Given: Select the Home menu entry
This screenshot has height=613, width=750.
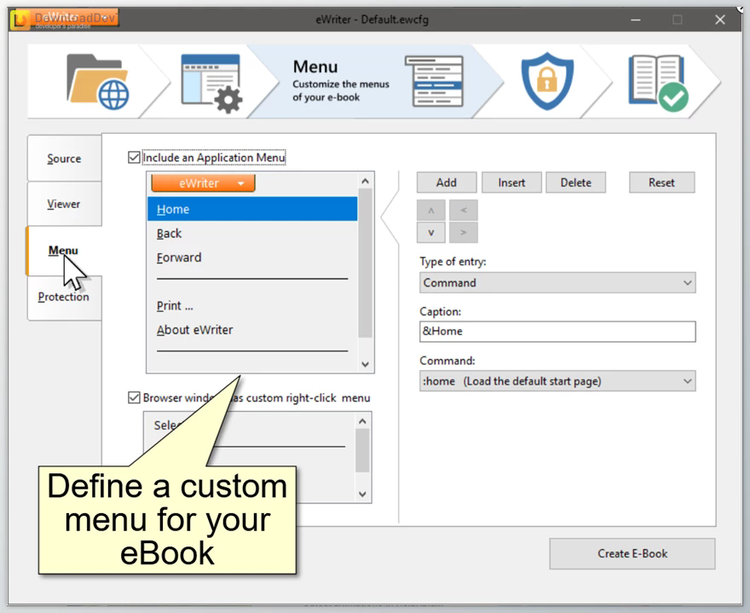Looking at the screenshot, I should [253, 209].
